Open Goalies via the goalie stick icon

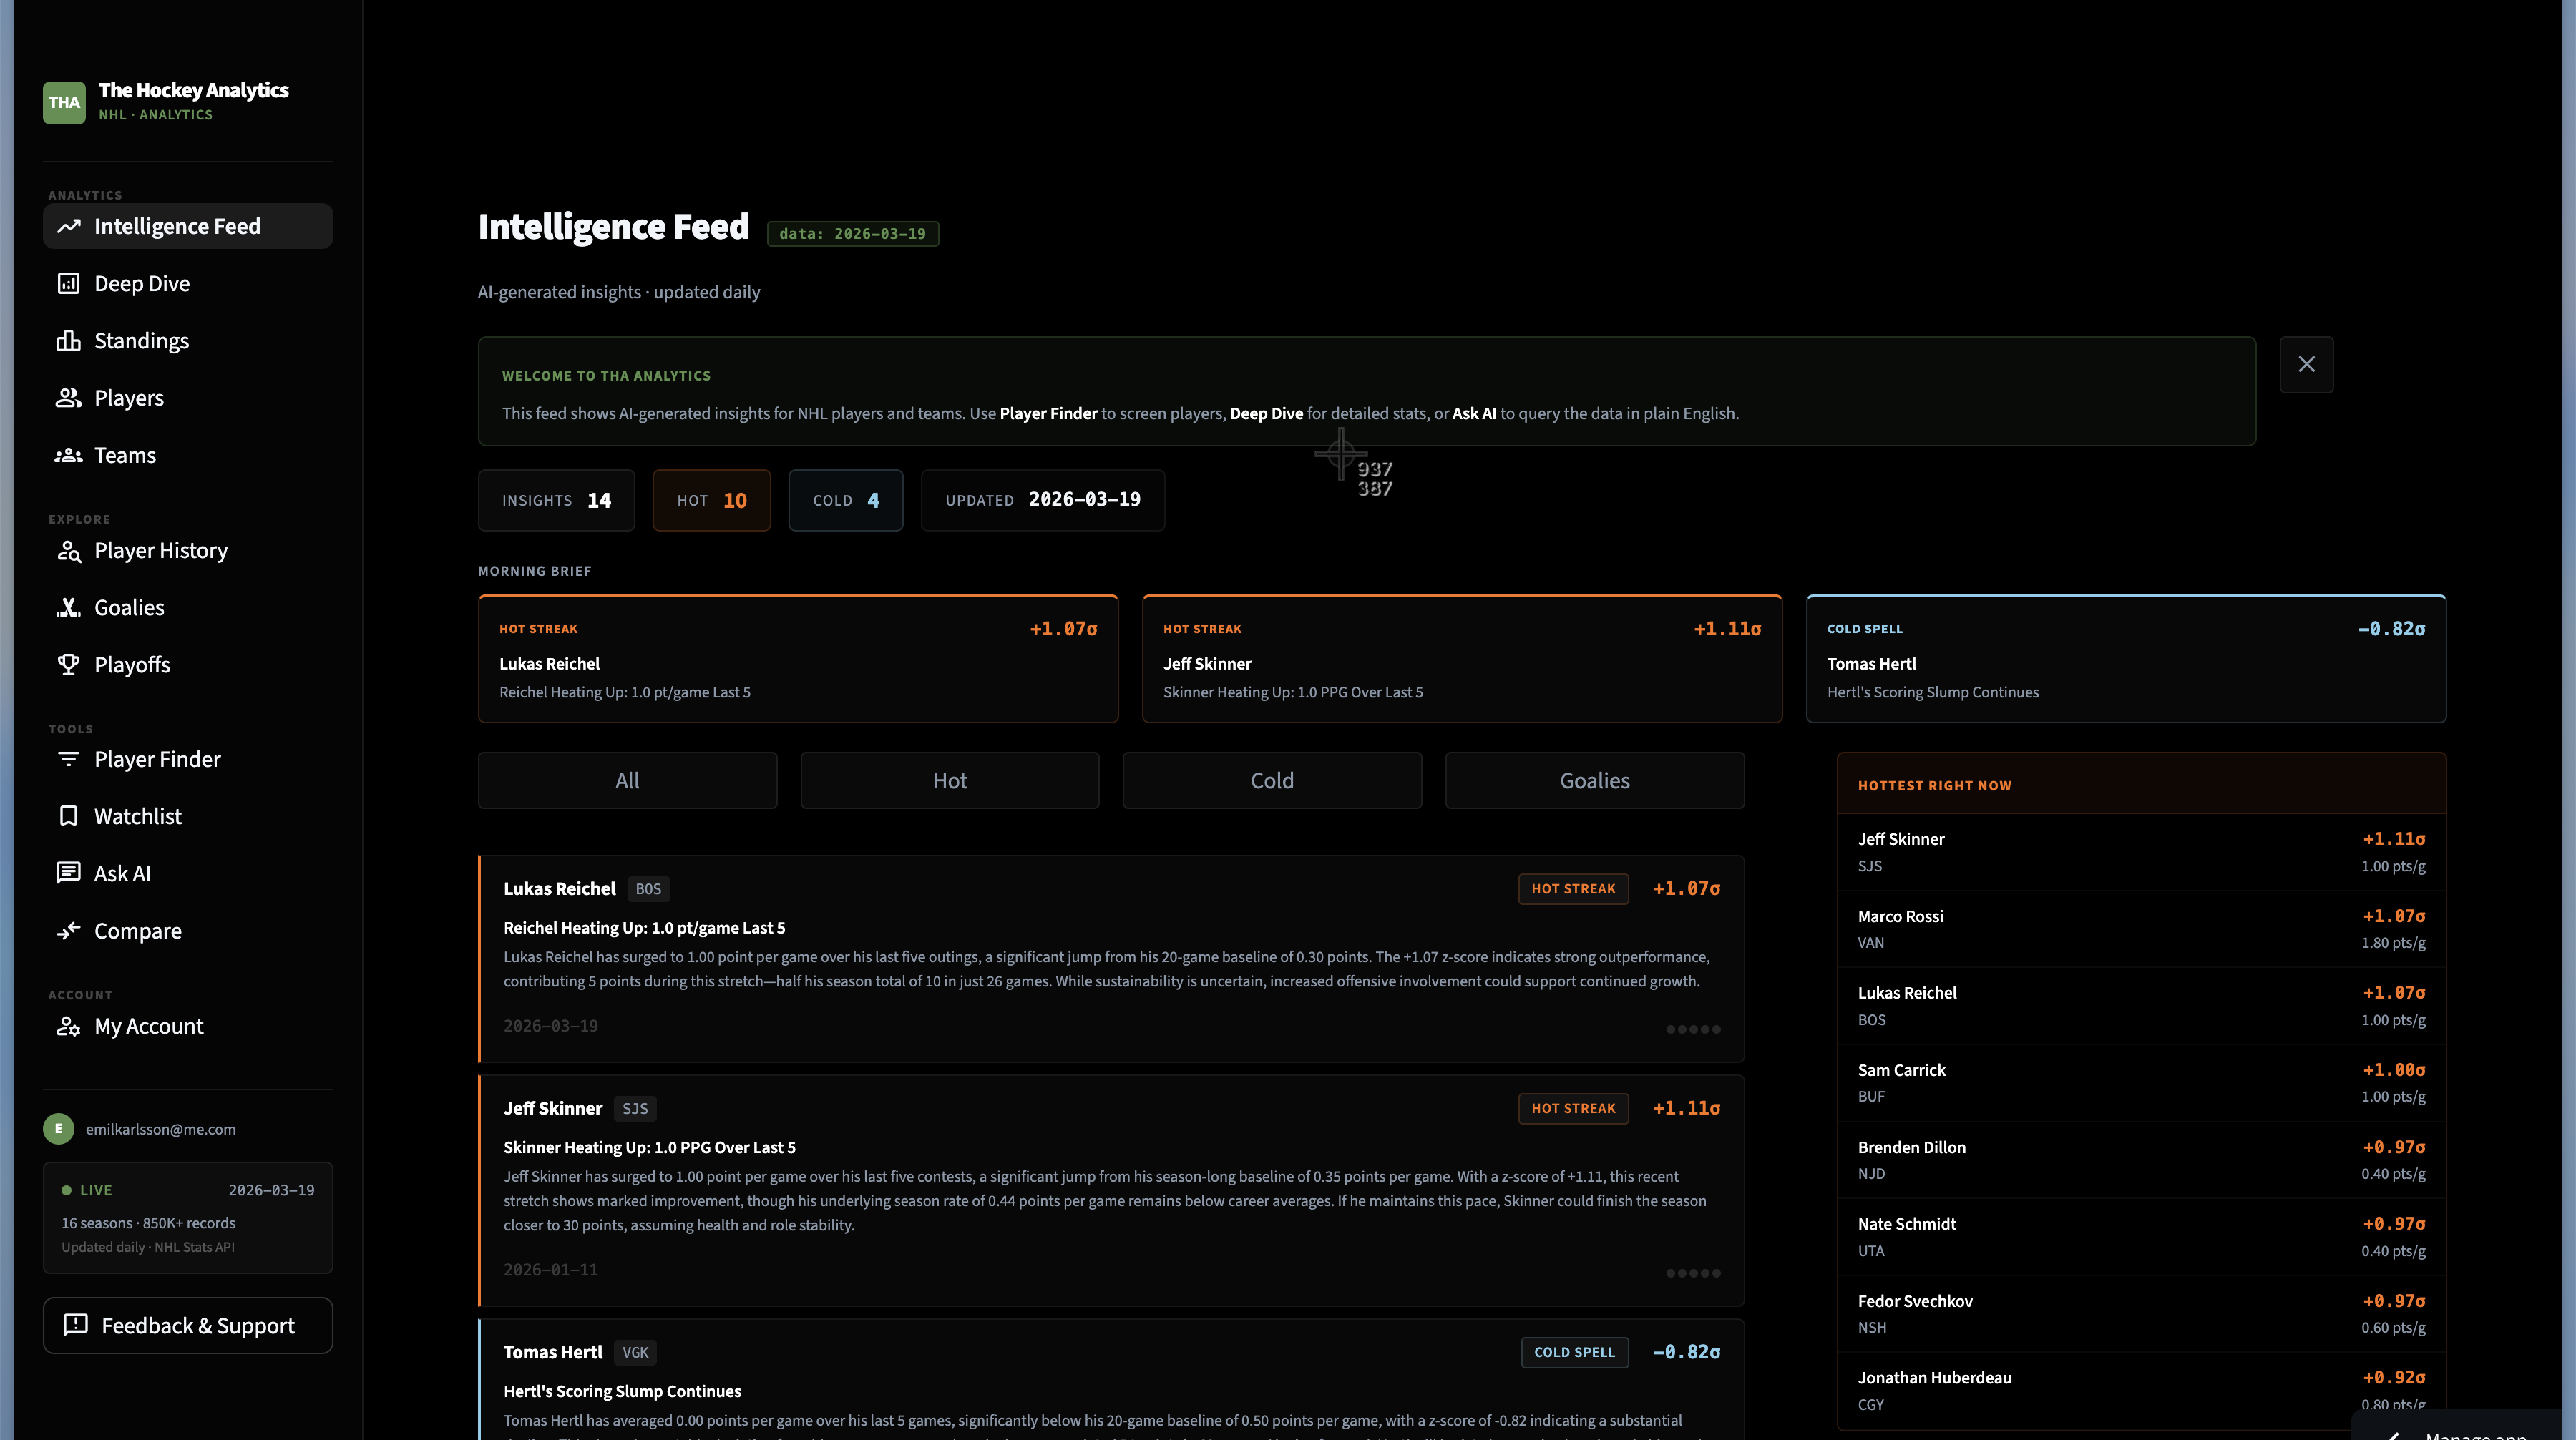[x=68, y=607]
